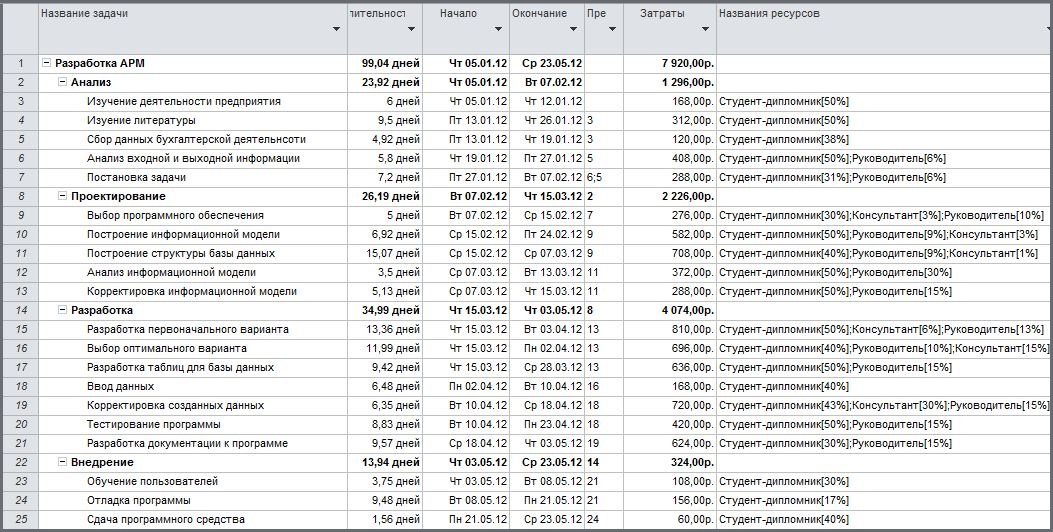Select the Ввод данных task cell

pyautogui.click(x=120, y=386)
